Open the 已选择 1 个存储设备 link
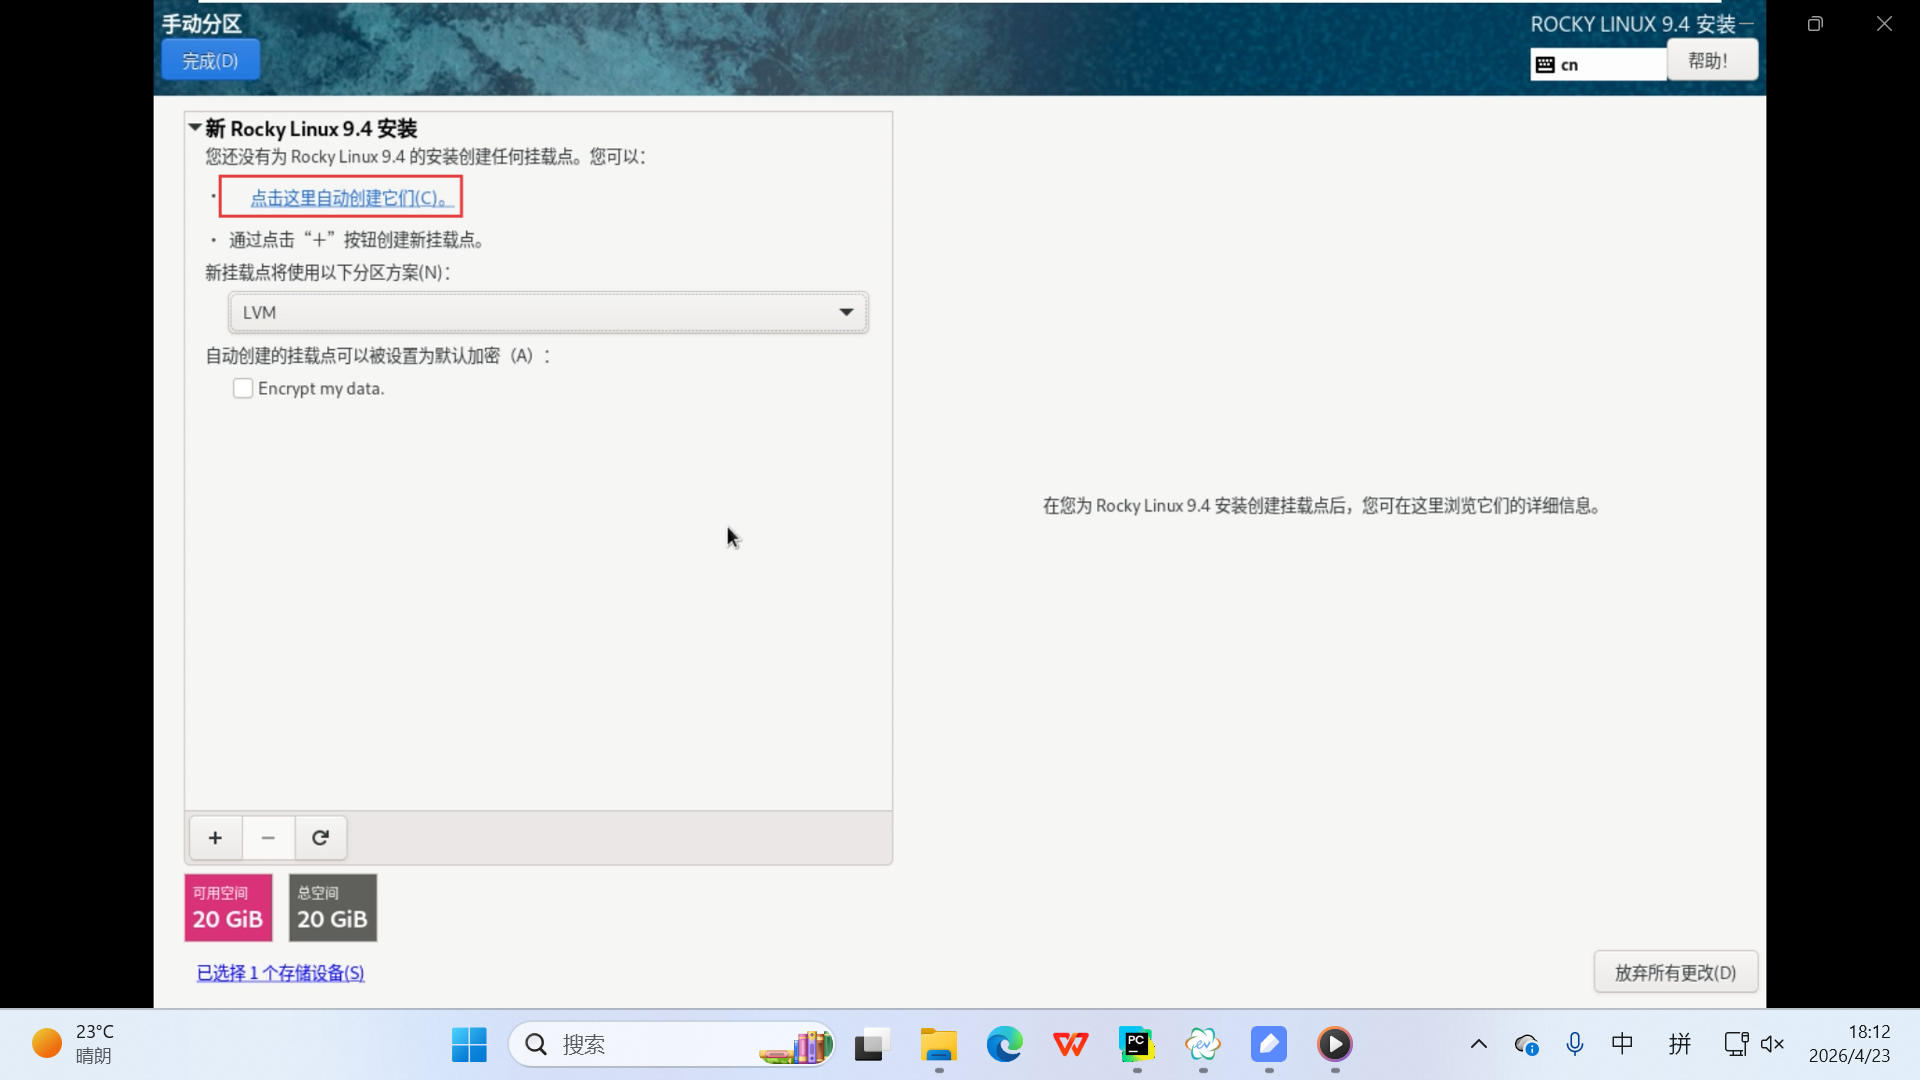The width and height of the screenshot is (1920, 1080). coord(280,973)
